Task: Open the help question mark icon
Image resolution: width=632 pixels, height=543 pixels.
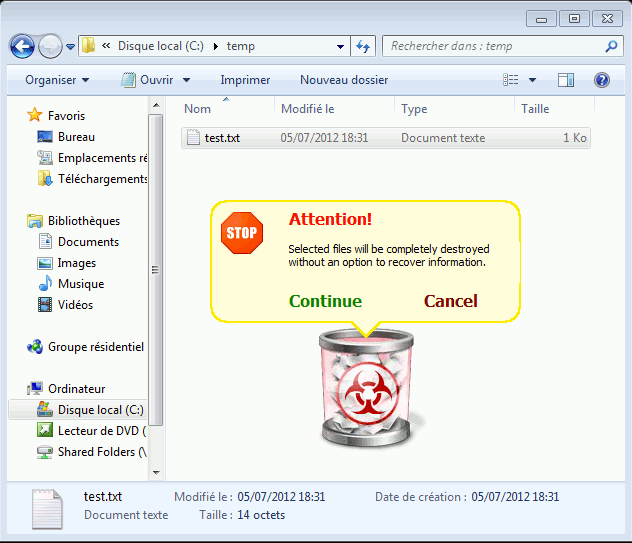Action: (x=602, y=80)
